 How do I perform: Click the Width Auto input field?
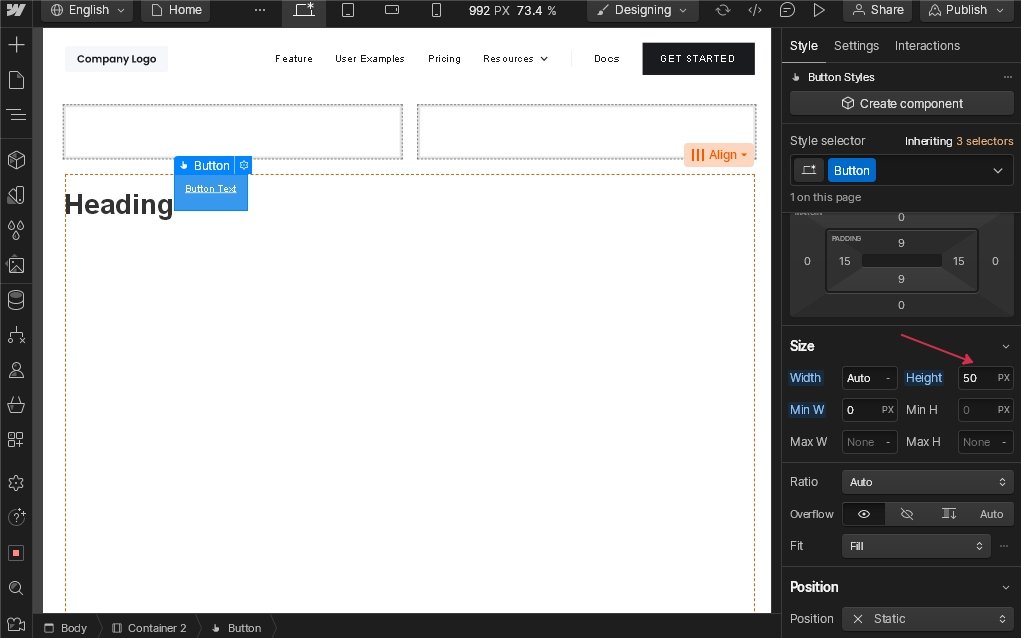(x=869, y=378)
